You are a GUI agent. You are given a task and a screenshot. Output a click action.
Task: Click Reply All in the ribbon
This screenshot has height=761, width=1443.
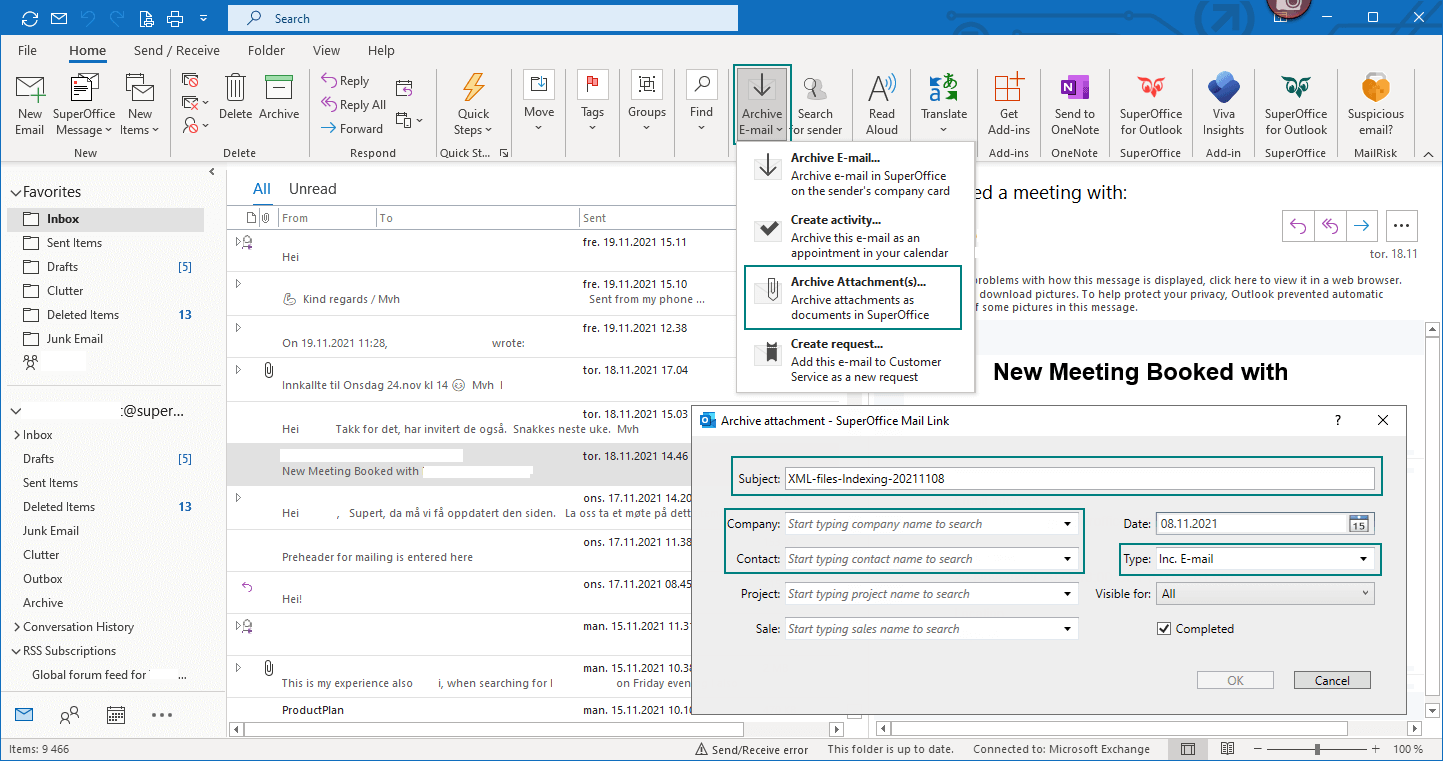coord(353,105)
